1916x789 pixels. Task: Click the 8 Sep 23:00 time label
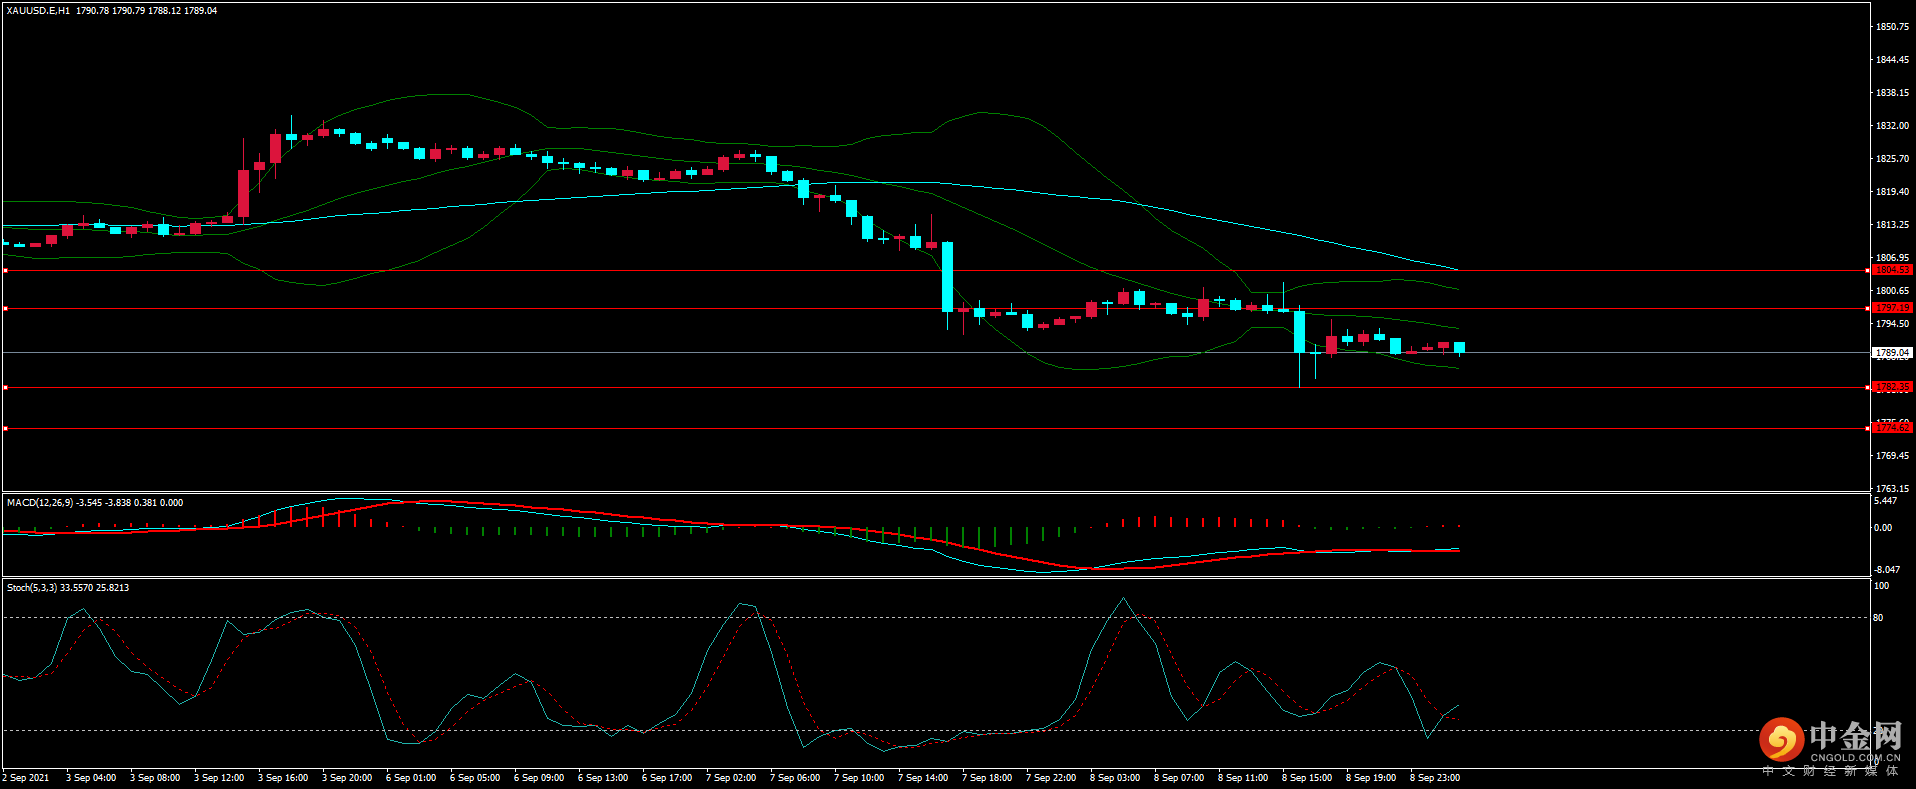pos(1434,778)
